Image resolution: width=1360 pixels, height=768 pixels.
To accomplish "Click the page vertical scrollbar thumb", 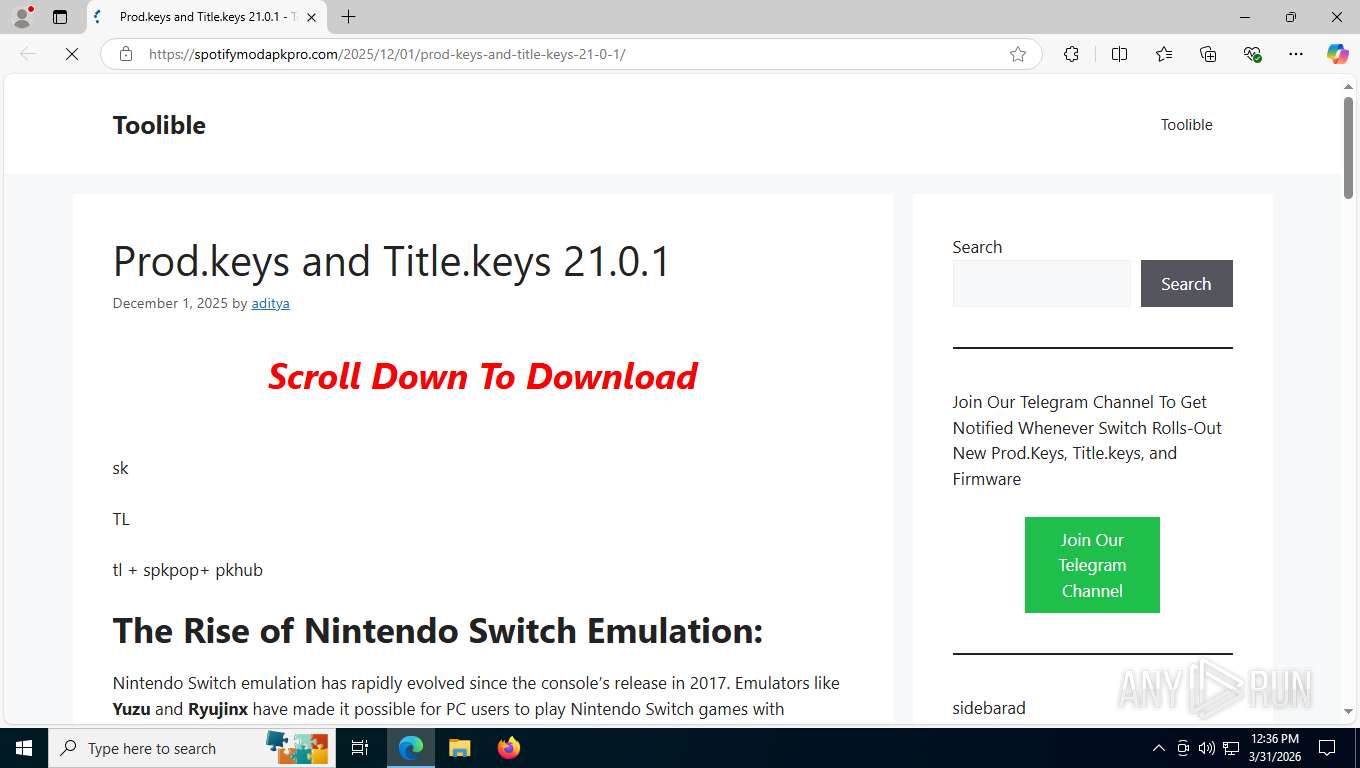I will coord(1348,147).
